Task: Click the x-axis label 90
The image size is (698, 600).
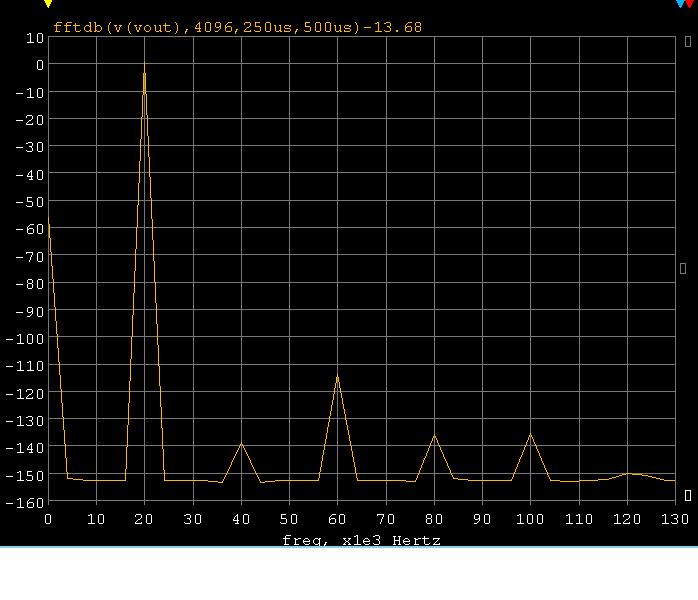Action: 482,519
